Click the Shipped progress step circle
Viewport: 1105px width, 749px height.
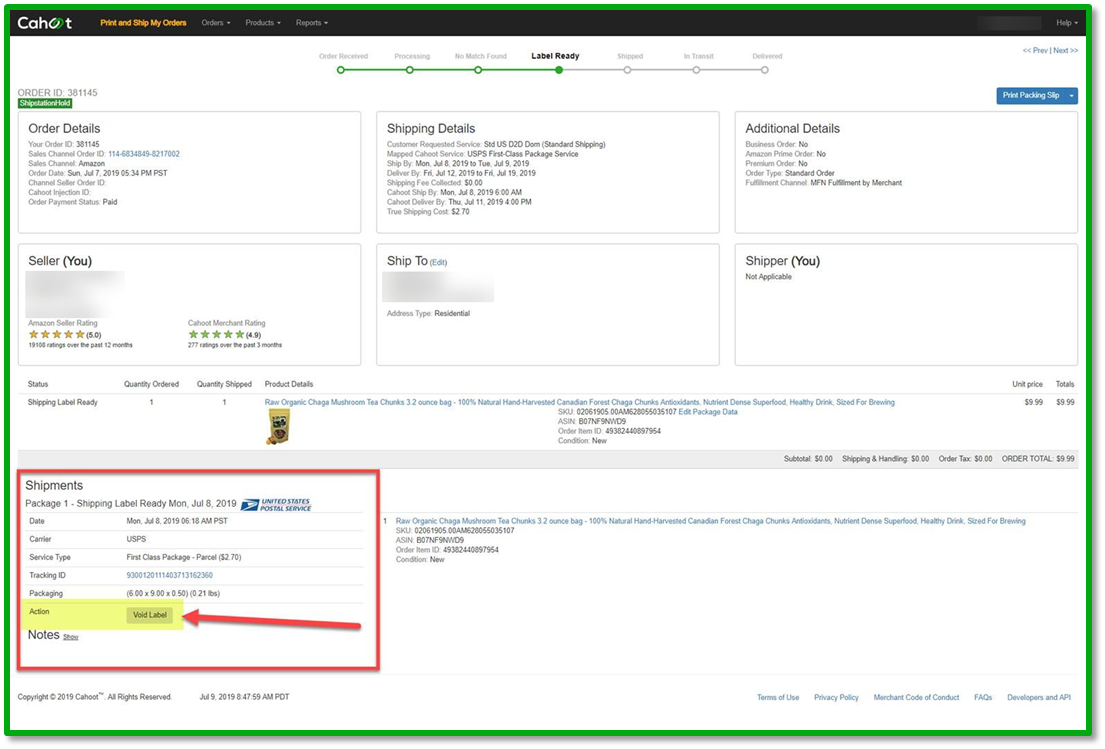[627, 70]
